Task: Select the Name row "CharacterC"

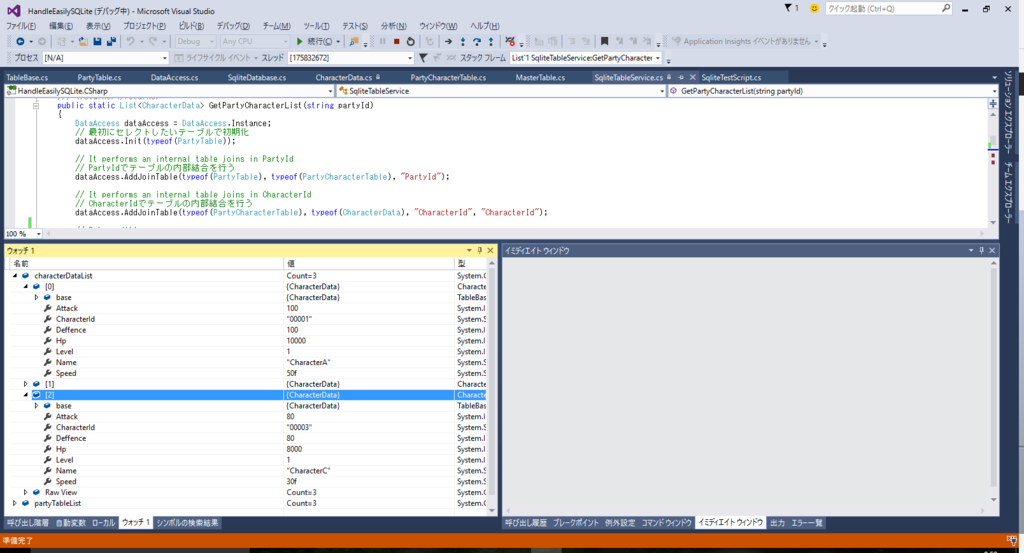Action: [247, 471]
